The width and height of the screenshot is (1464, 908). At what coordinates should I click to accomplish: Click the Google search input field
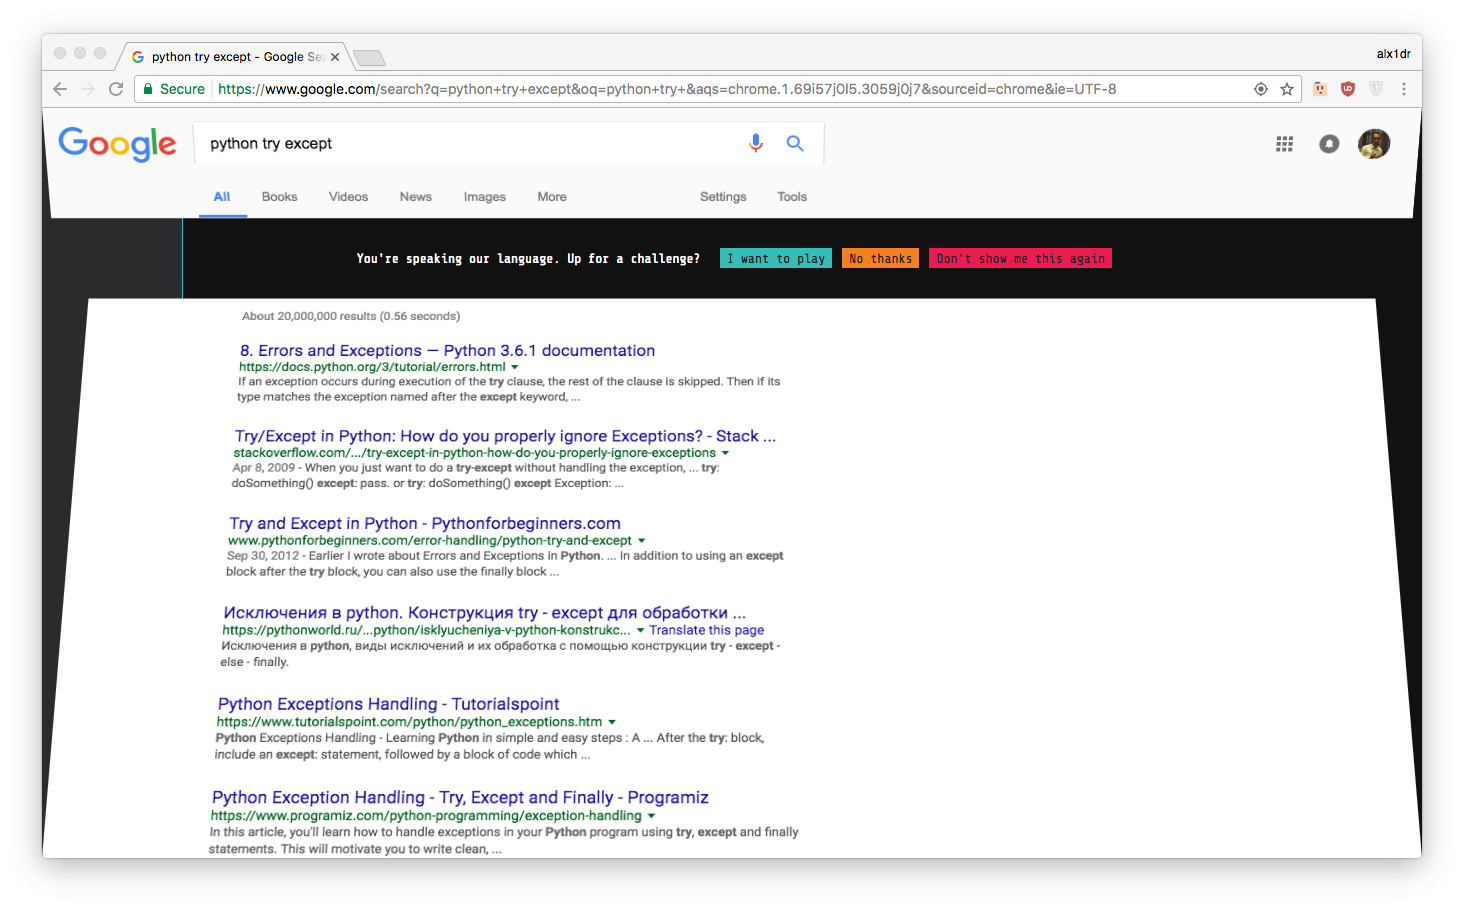tap(470, 143)
